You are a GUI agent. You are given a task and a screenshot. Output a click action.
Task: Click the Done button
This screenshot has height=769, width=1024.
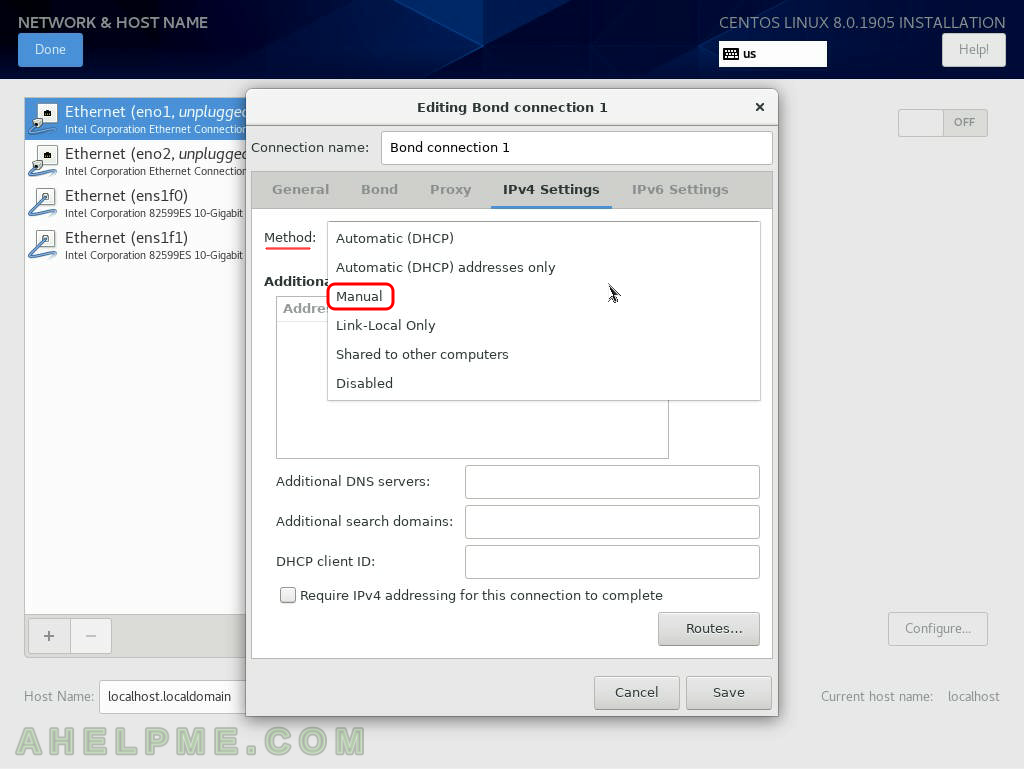[x=50, y=50]
